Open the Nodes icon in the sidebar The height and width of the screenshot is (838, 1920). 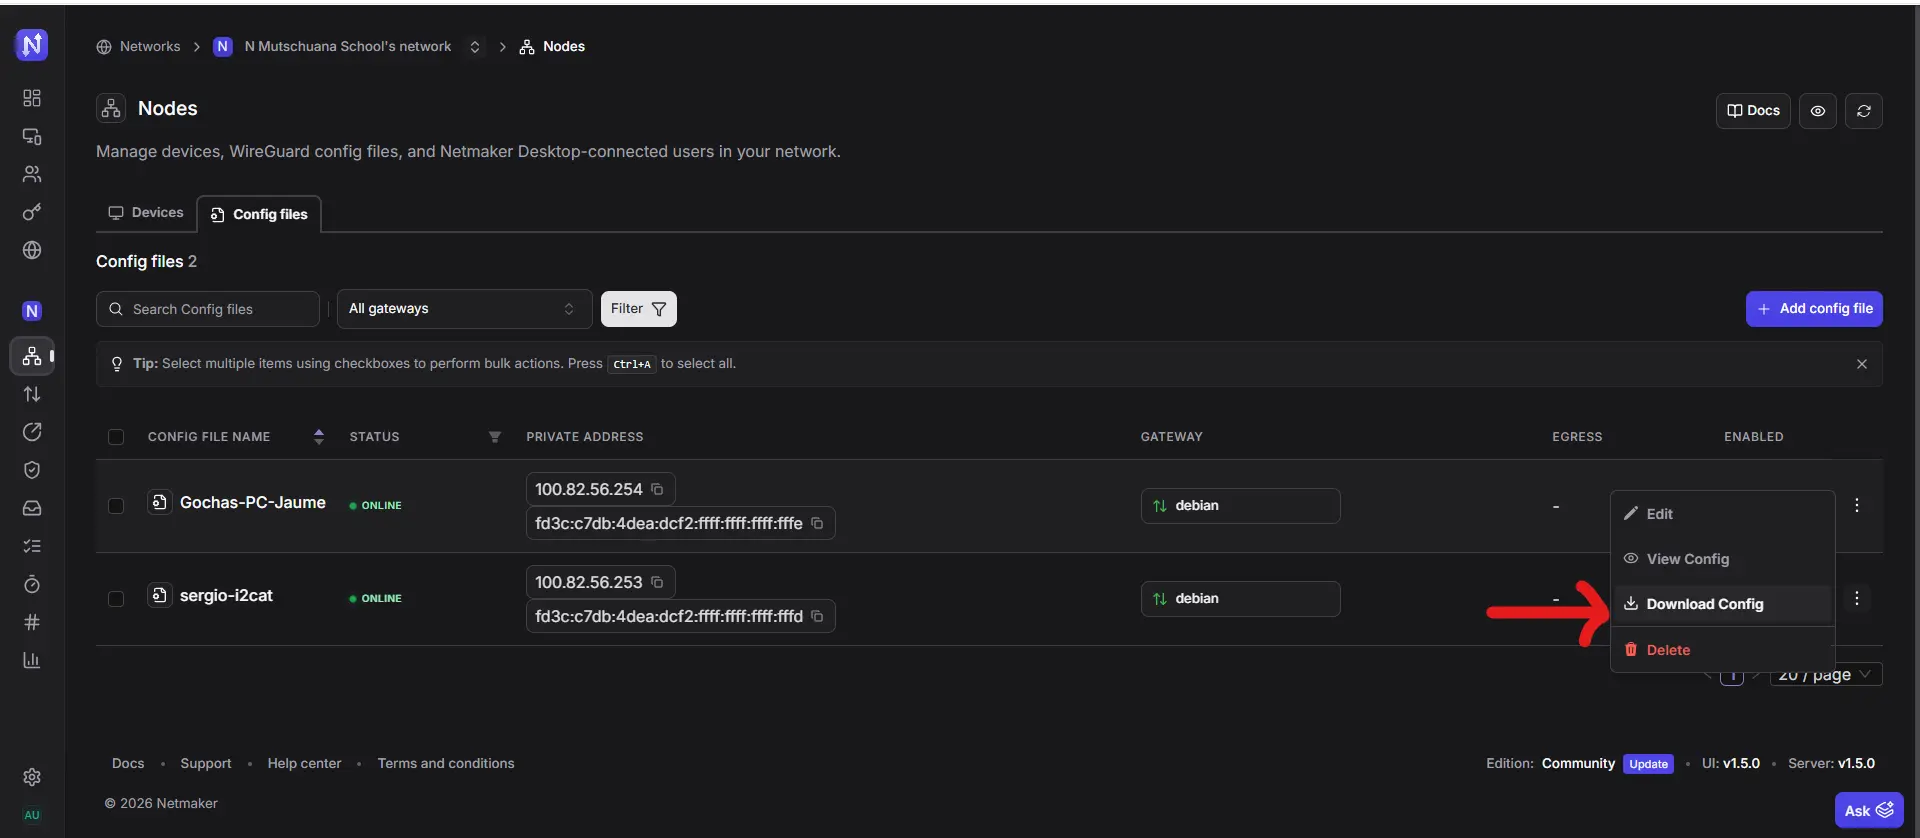32,356
